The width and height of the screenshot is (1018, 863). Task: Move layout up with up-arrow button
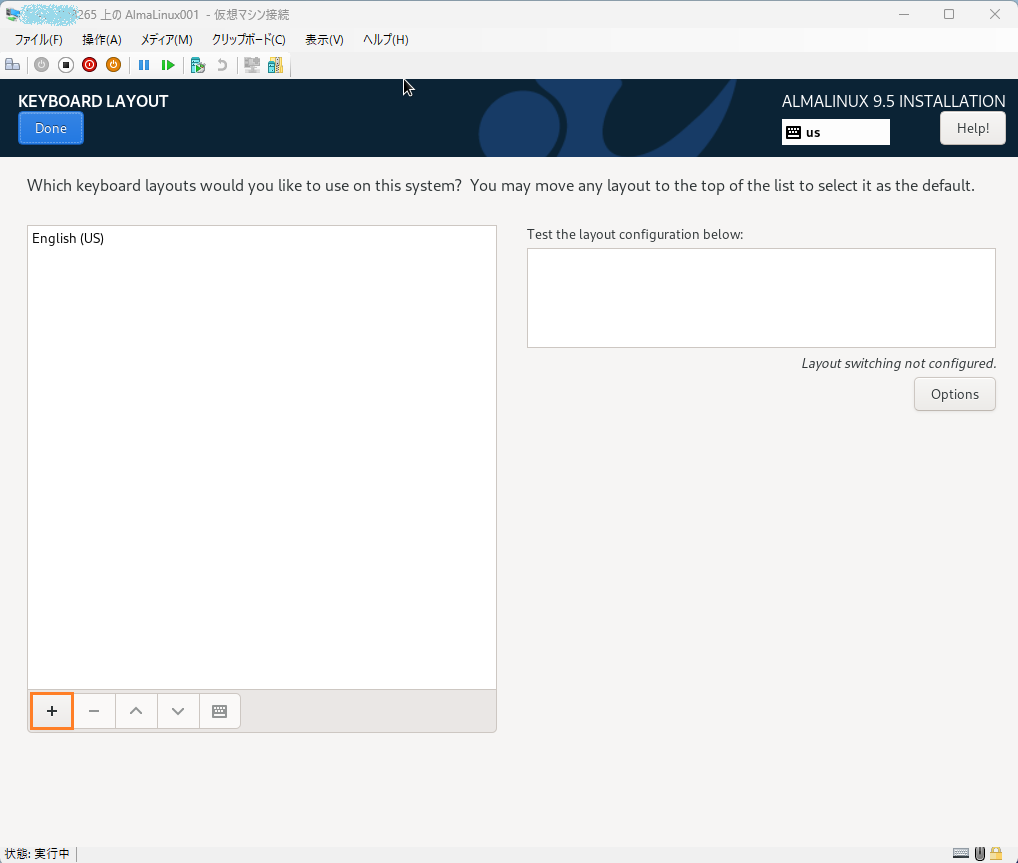[136, 711]
